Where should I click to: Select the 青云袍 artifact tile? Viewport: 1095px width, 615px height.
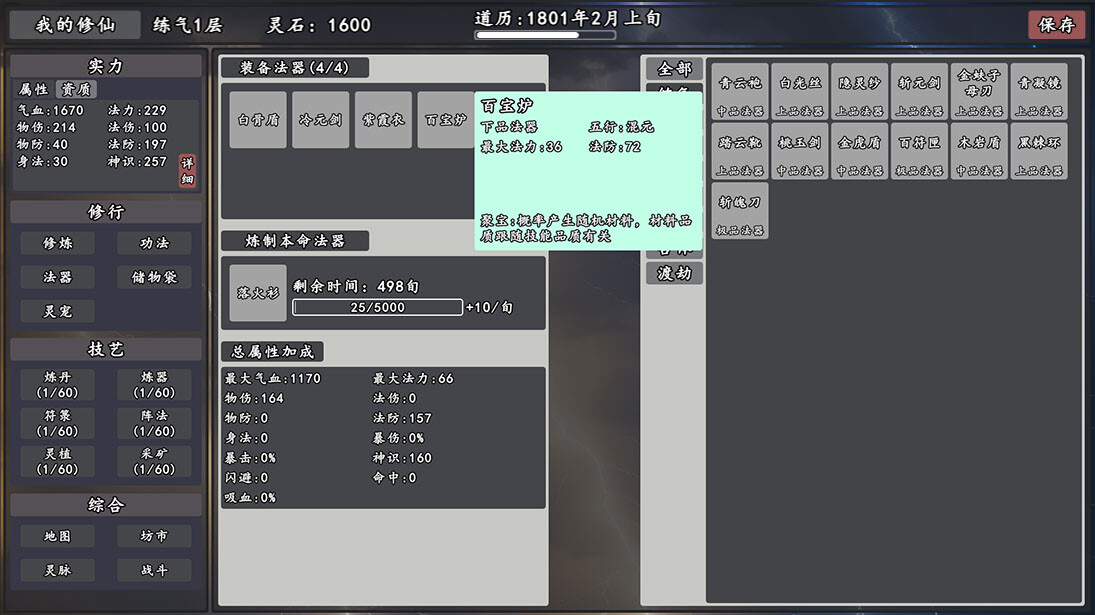pyautogui.click(x=740, y=92)
